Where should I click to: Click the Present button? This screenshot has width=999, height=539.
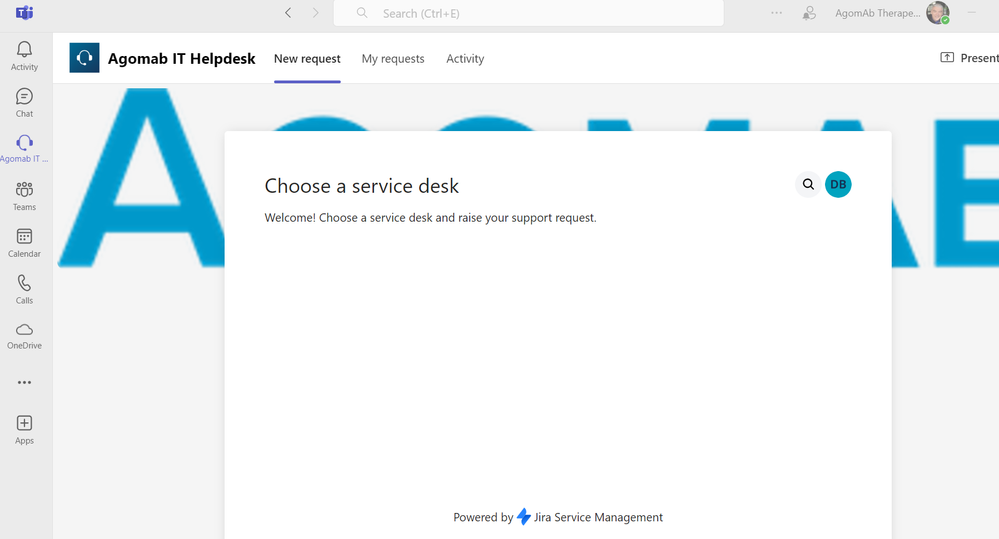pos(969,58)
